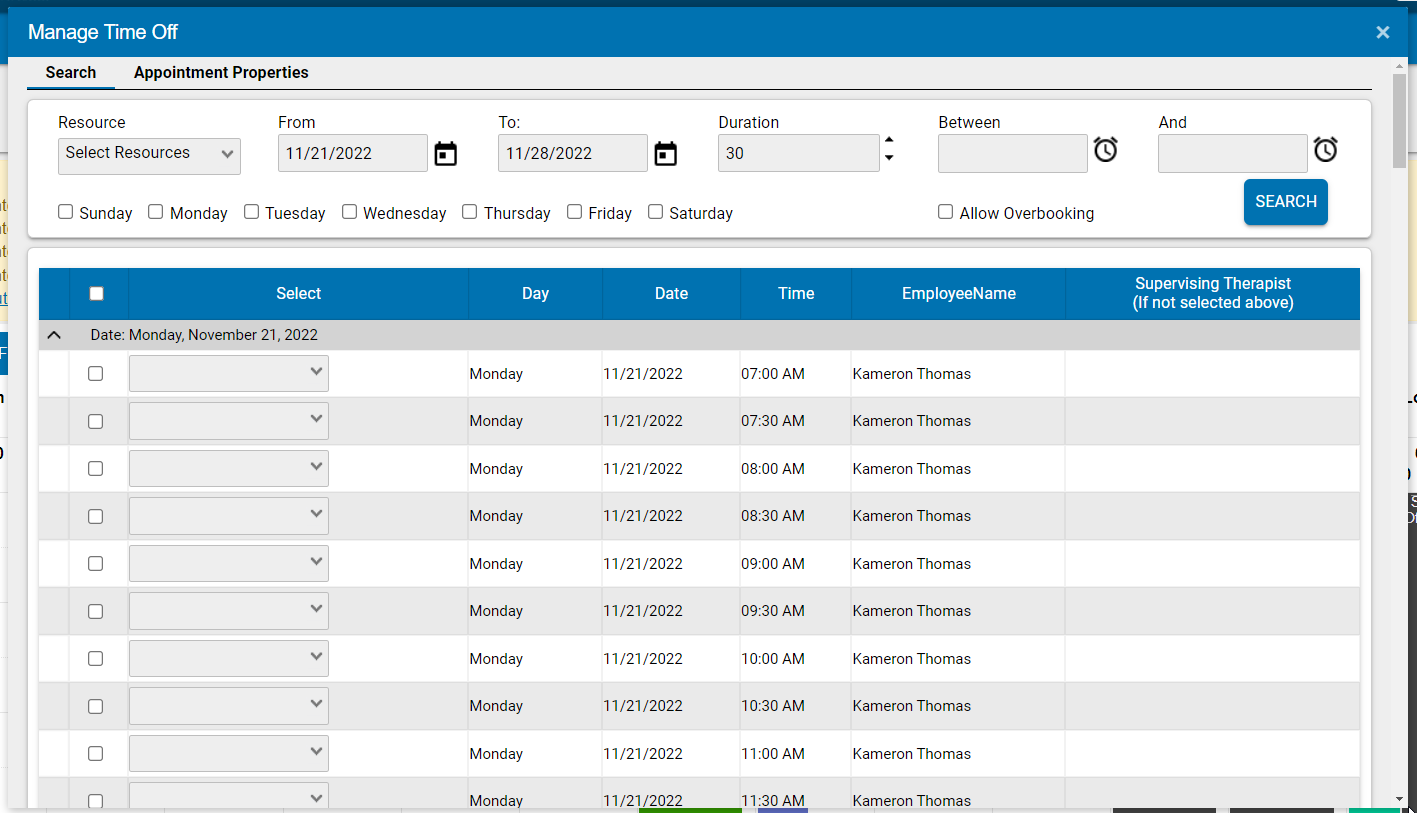
Task: Check the select-all checkbox in the table header
Action: (96, 293)
